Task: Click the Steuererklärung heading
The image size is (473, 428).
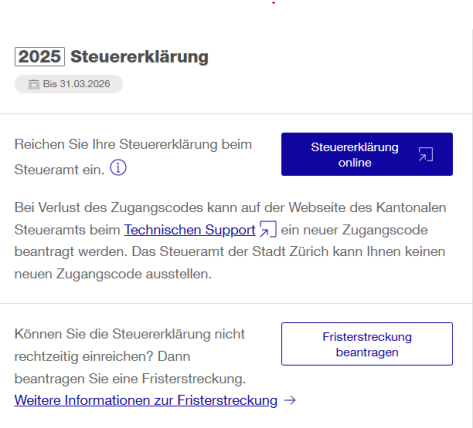Action: (x=139, y=57)
